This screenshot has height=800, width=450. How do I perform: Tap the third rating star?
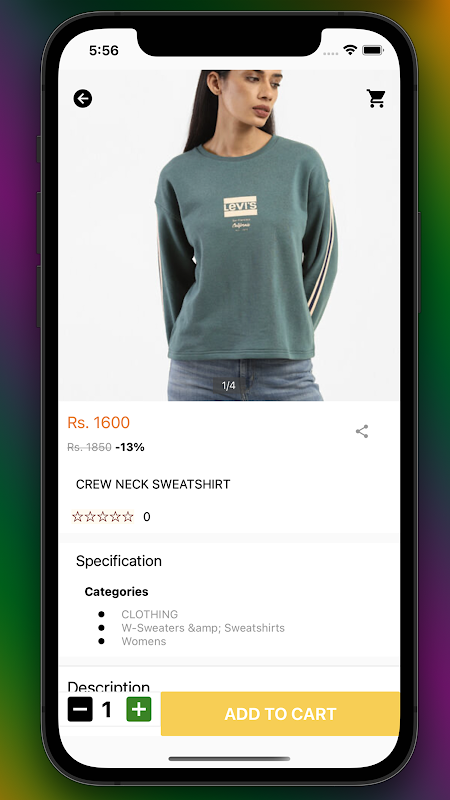pyautogui.click(x=103, y=517)
